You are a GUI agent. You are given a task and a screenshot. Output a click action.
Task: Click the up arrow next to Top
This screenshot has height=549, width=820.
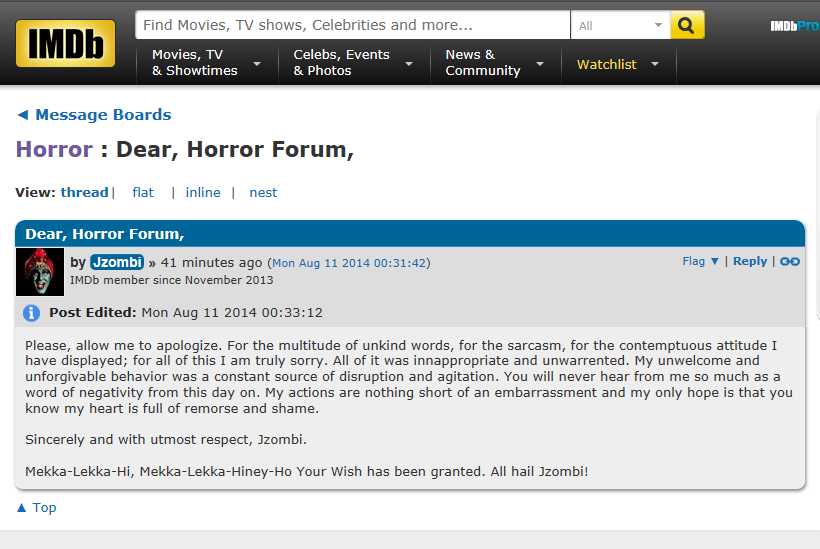(x=21, y=508)
